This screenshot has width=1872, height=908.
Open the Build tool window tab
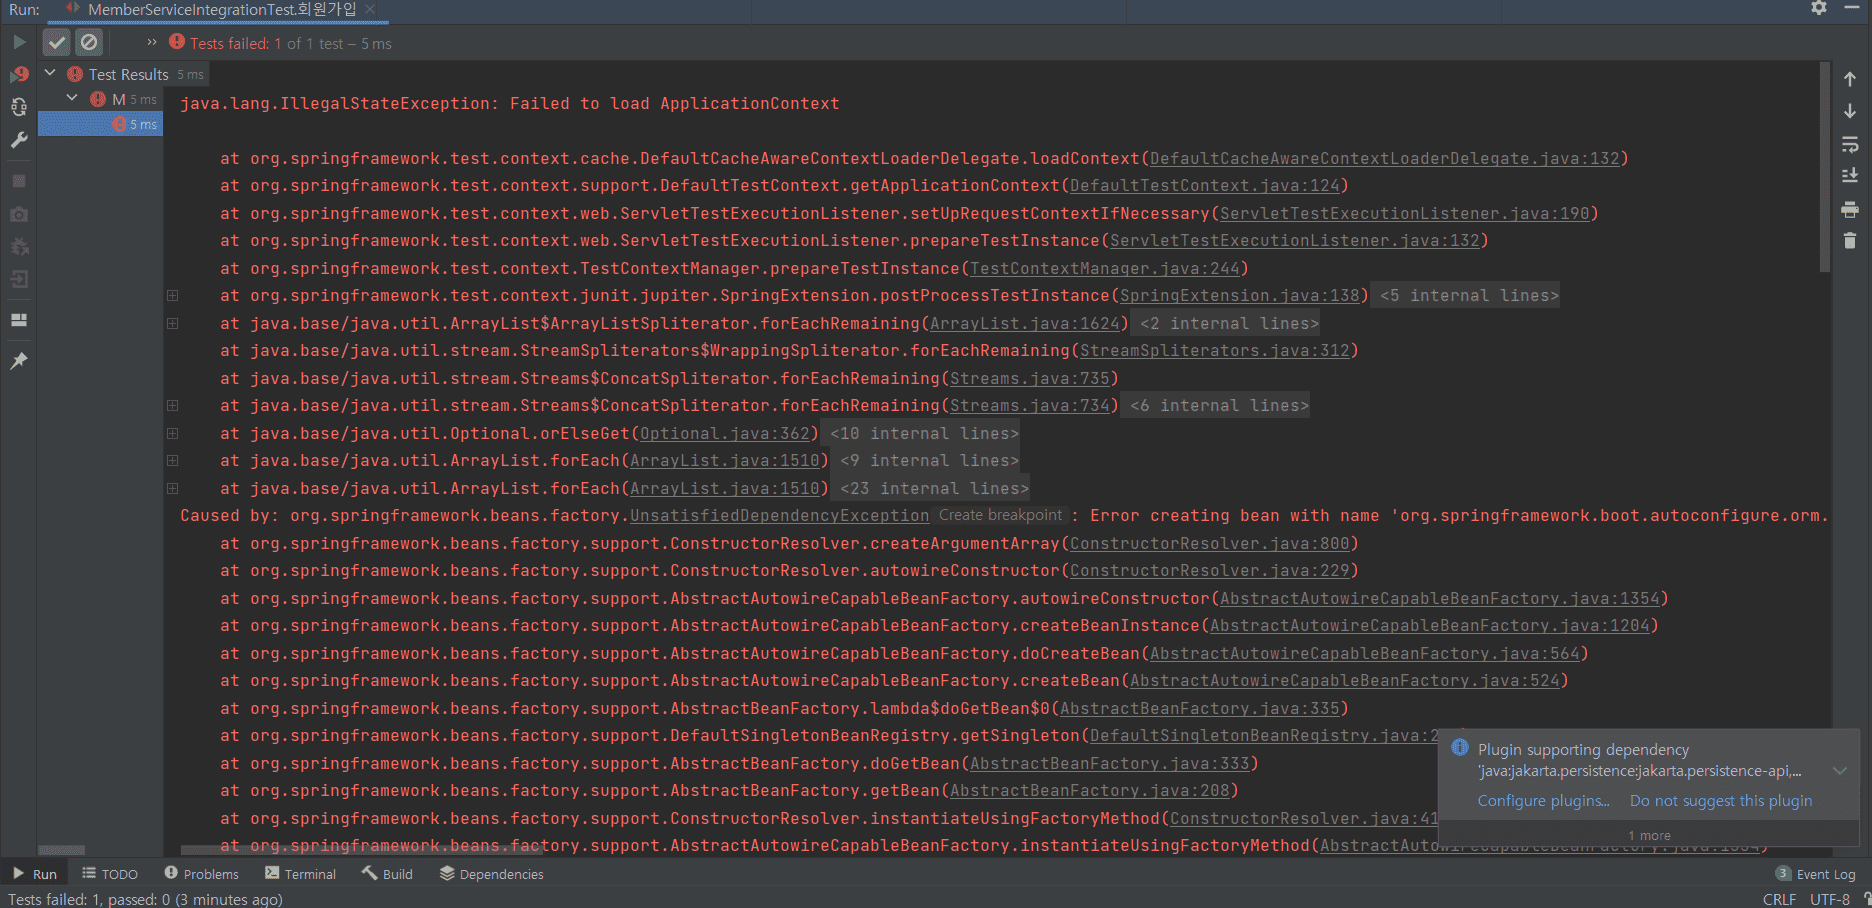pyautogui.click(x=387, y=874)
